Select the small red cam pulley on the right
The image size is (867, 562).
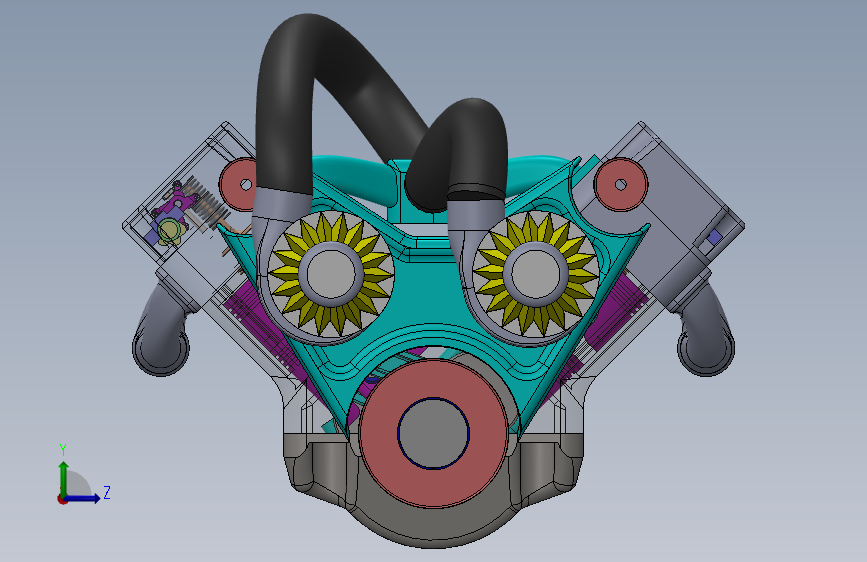(620, 184)
